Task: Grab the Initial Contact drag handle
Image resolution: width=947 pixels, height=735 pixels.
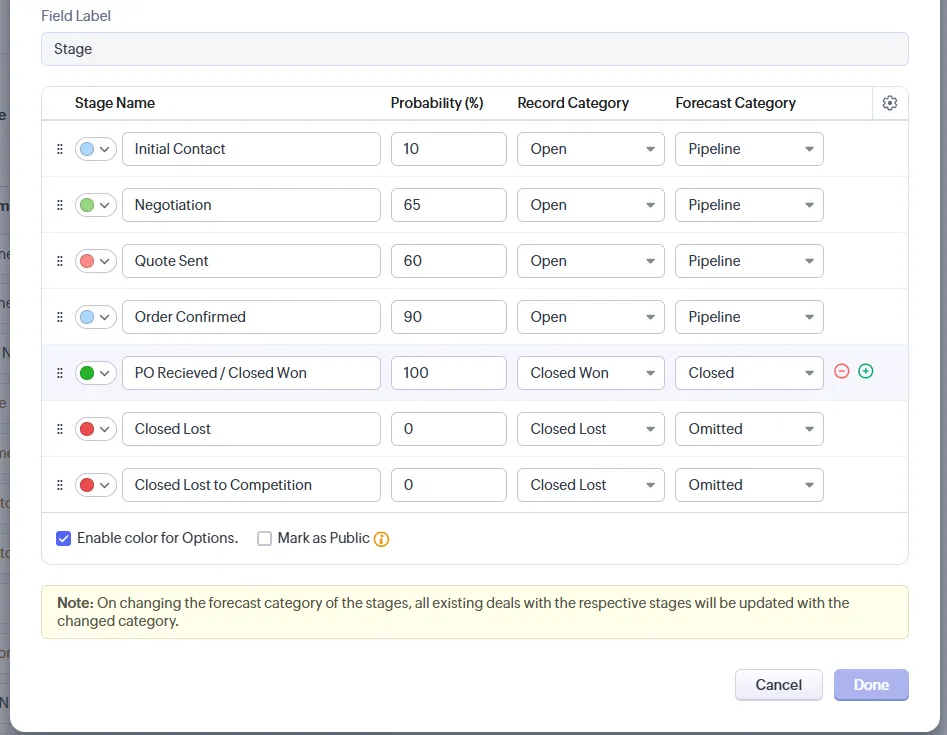Action: click(60, 149)
